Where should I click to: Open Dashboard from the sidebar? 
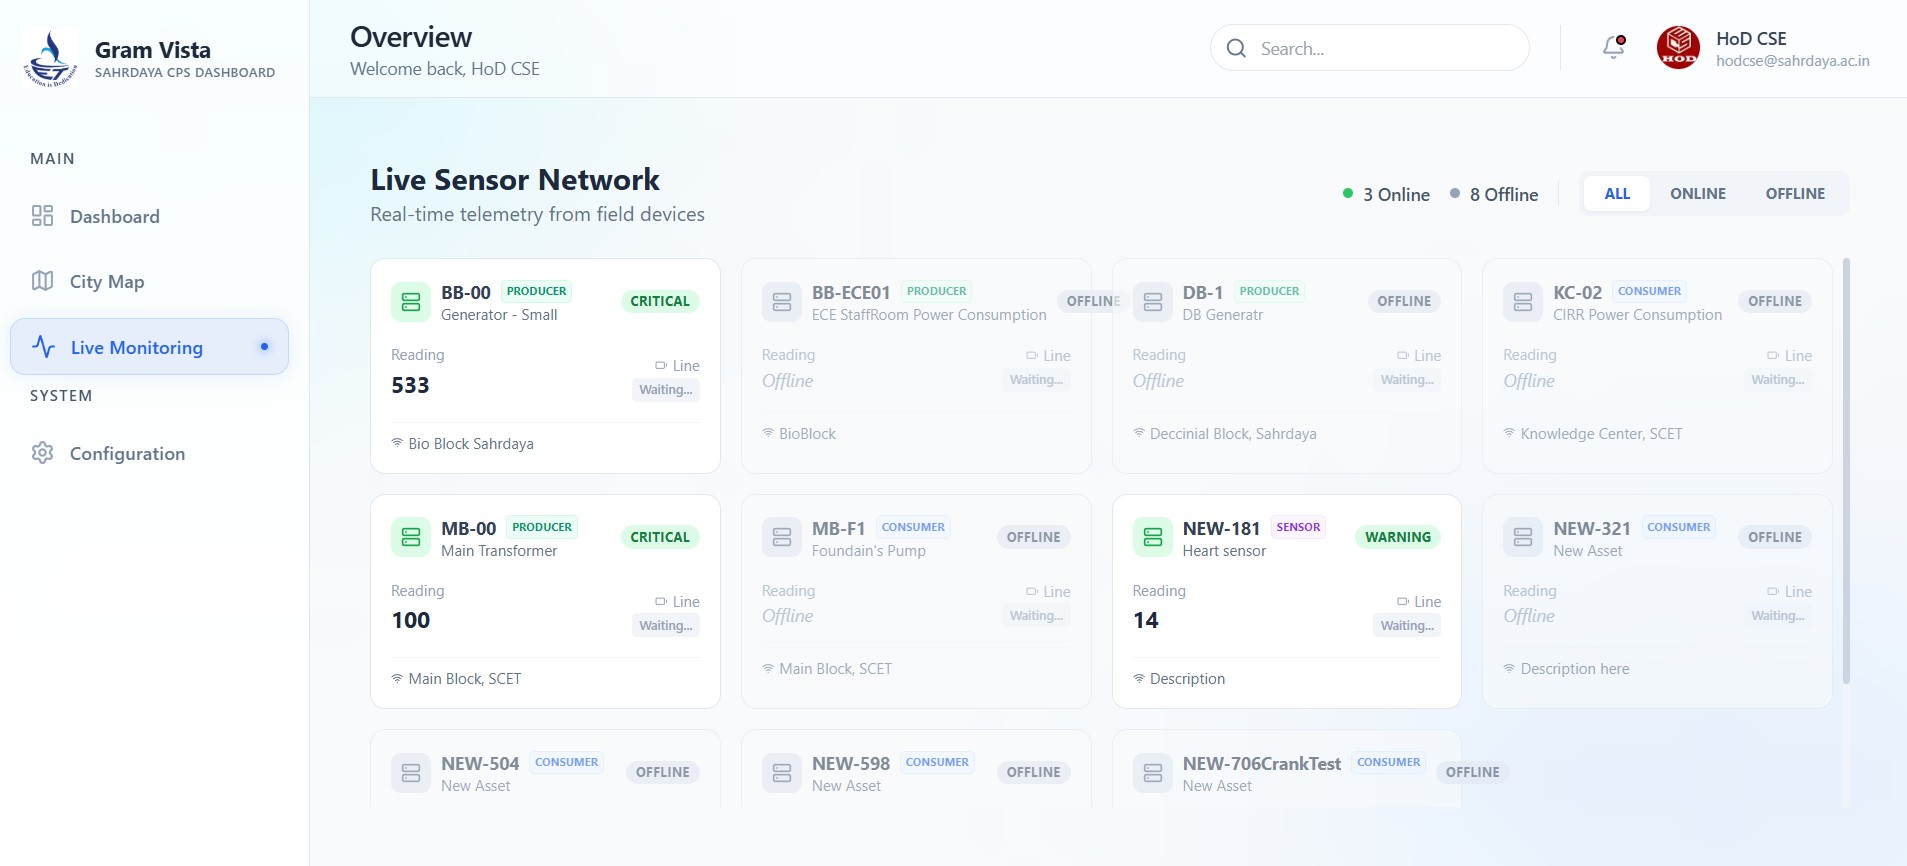tap(114, 217)
